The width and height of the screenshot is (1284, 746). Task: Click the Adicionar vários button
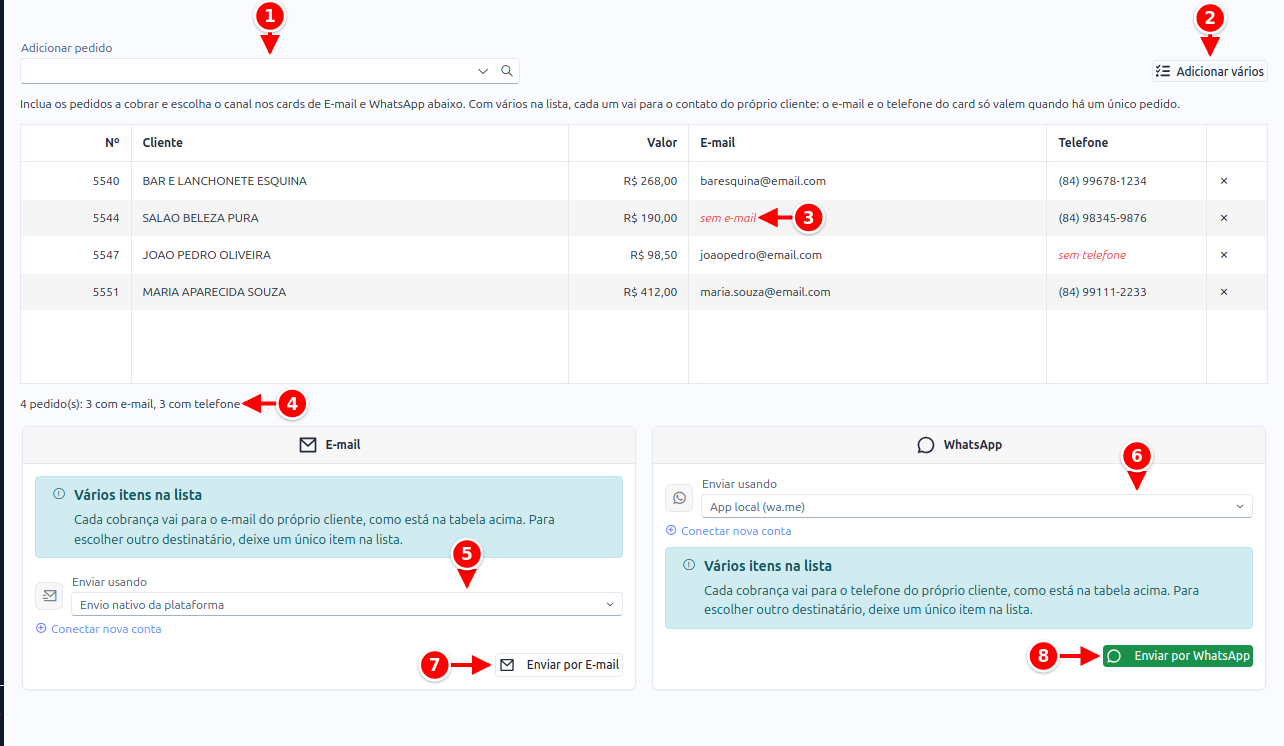tap(1209, 71)
